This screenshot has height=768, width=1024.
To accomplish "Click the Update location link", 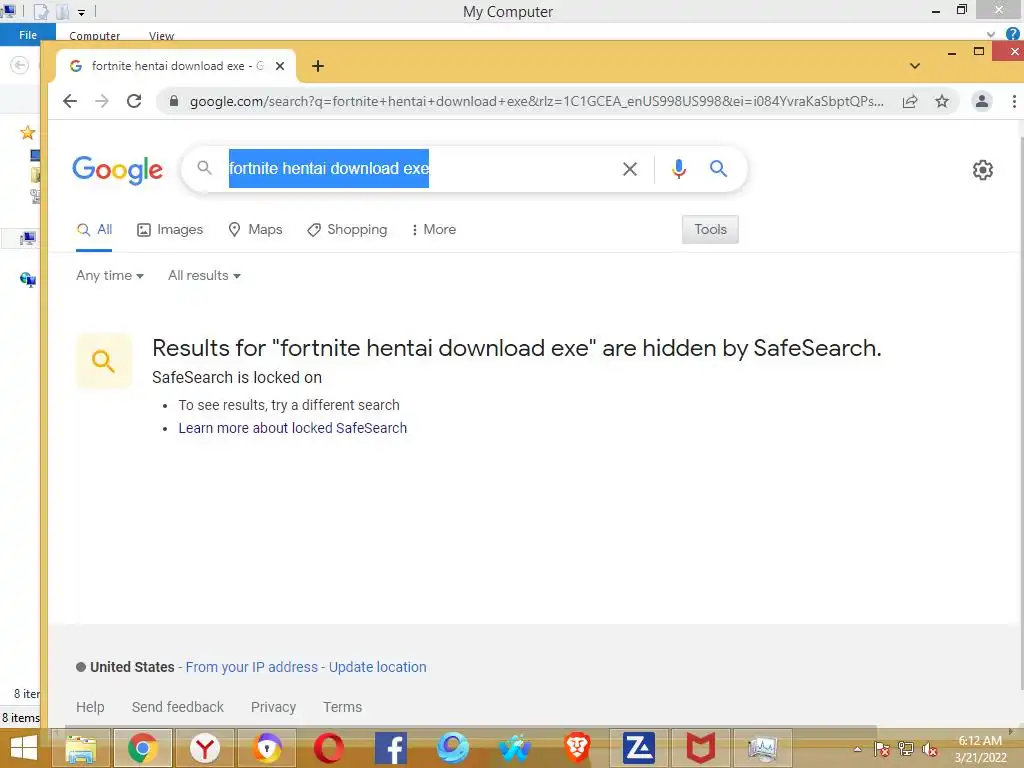I will point(377,667).
